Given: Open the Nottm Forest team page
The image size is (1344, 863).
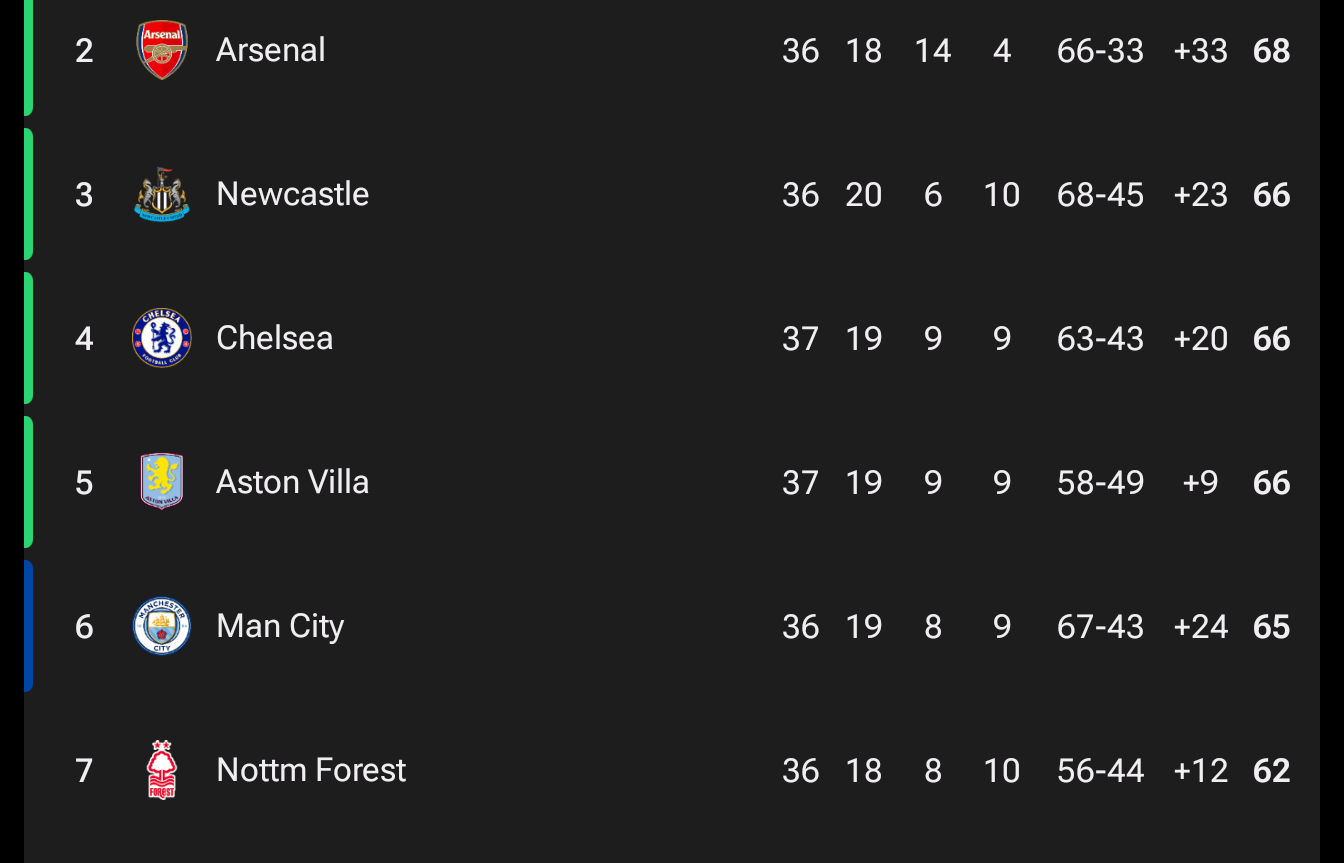Looking at the screenshot, I should coord(311,770).
